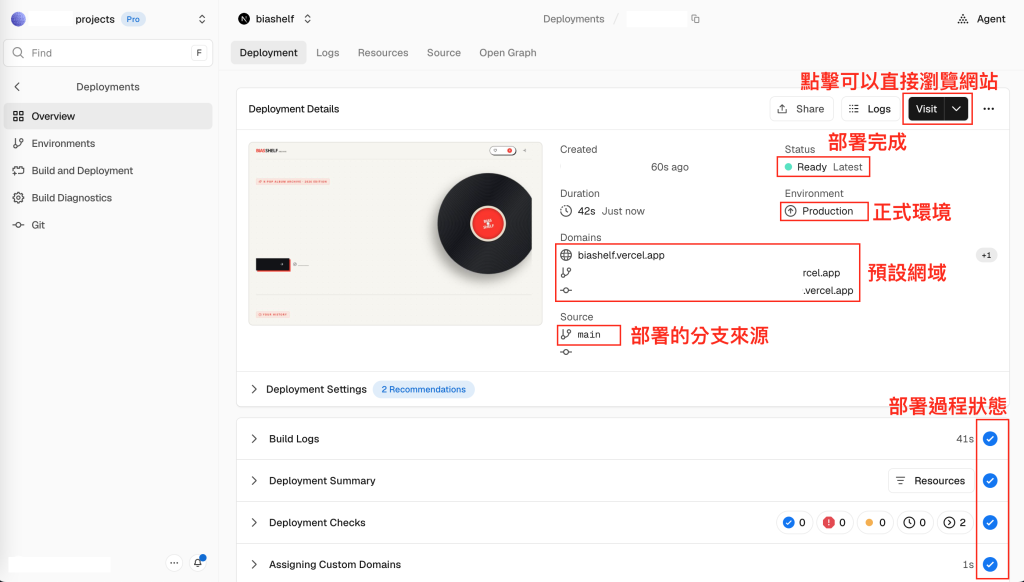The image size is (1024, 582).
Task: Switch to the Logs tab
Action: click(327, 53)
